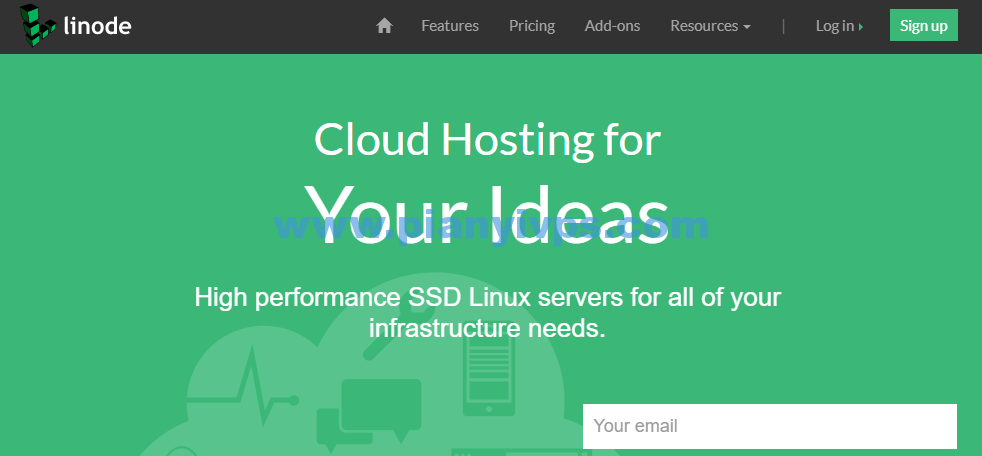This screenshot has width=982, height=456.
Task: Open the Add-ons page
Action: 612,26
